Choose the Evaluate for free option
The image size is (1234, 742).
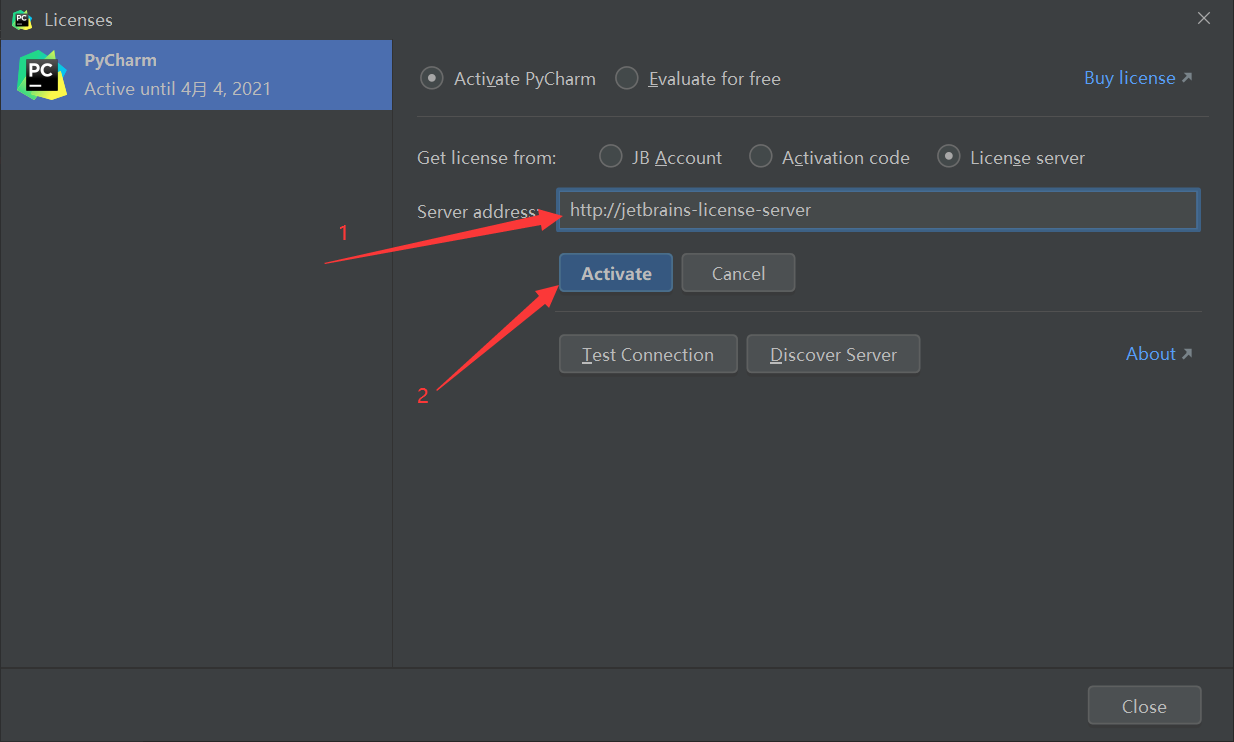(627, 78)
